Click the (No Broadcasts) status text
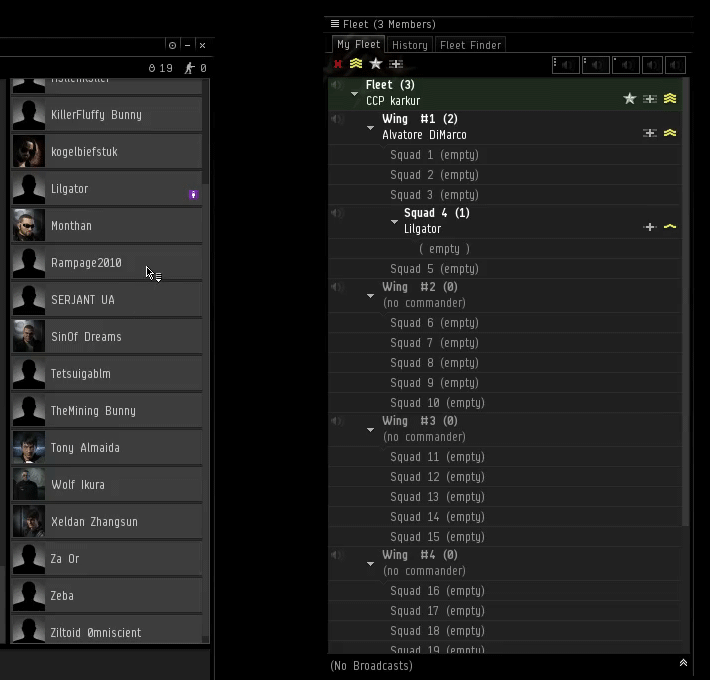The image size is (710, 680). [x=371, y=666]
